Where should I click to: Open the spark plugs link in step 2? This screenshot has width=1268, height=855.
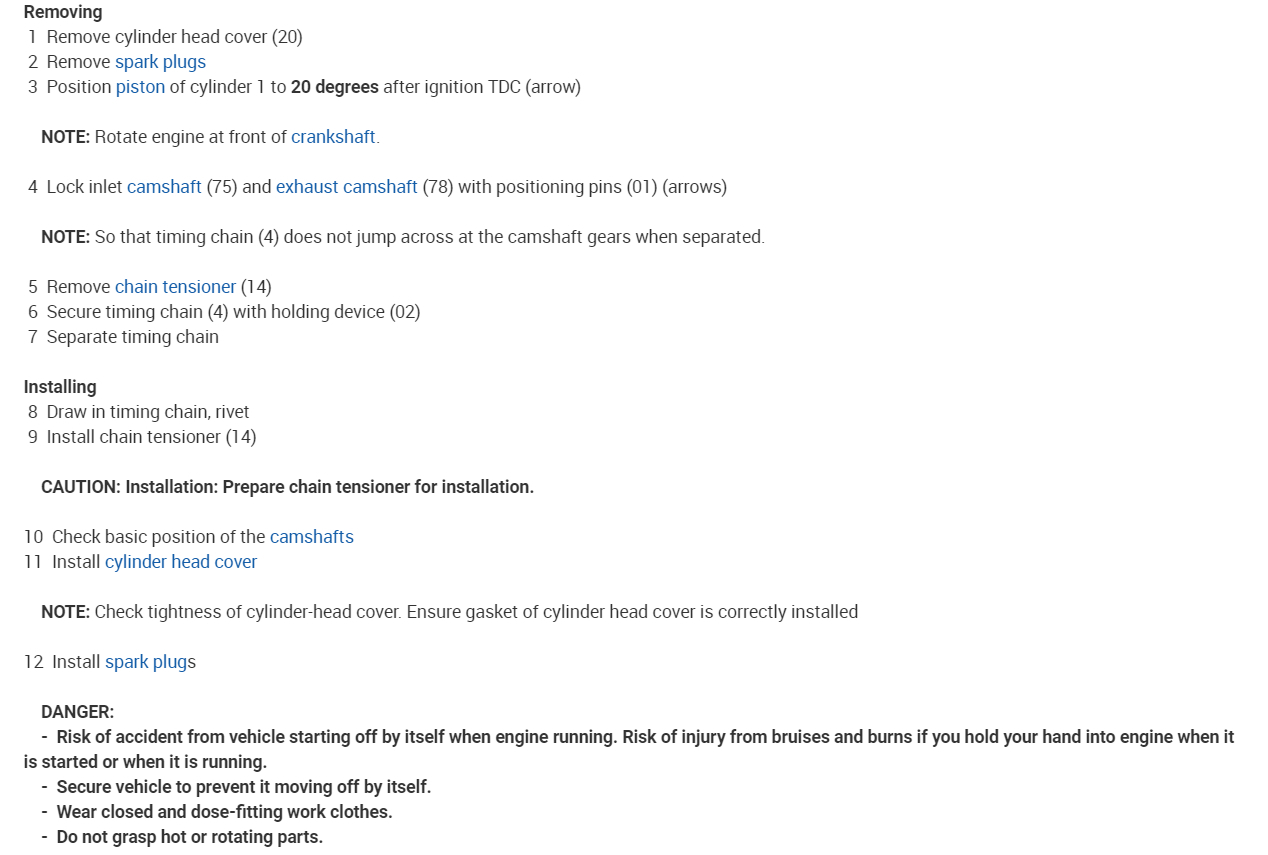point(160,62)
